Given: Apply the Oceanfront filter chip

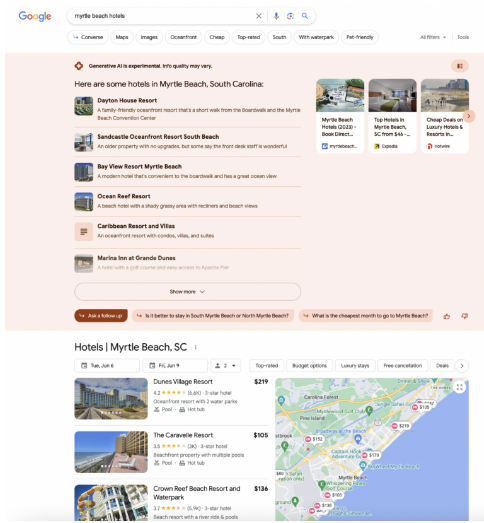Looking at the screenshot, I should click(x=183, y=37).
